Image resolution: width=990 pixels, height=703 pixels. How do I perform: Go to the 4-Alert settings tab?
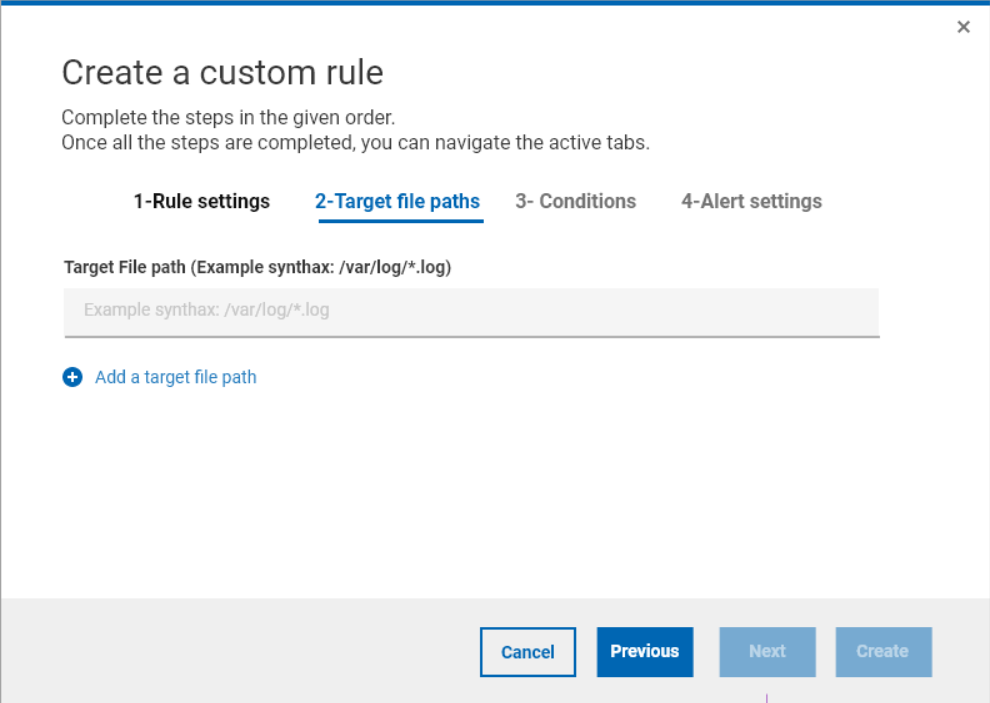point(751,201)
